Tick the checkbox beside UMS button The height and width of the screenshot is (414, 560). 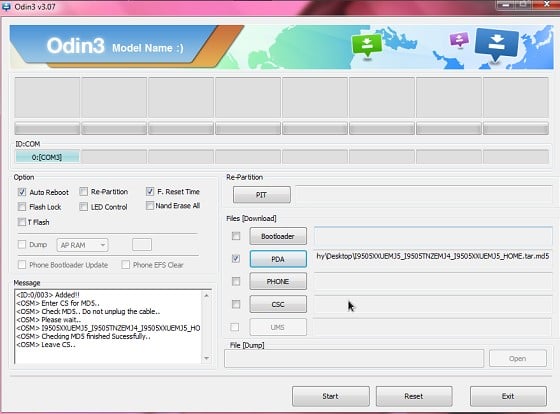pyautogui.click(x=235, y=327)
